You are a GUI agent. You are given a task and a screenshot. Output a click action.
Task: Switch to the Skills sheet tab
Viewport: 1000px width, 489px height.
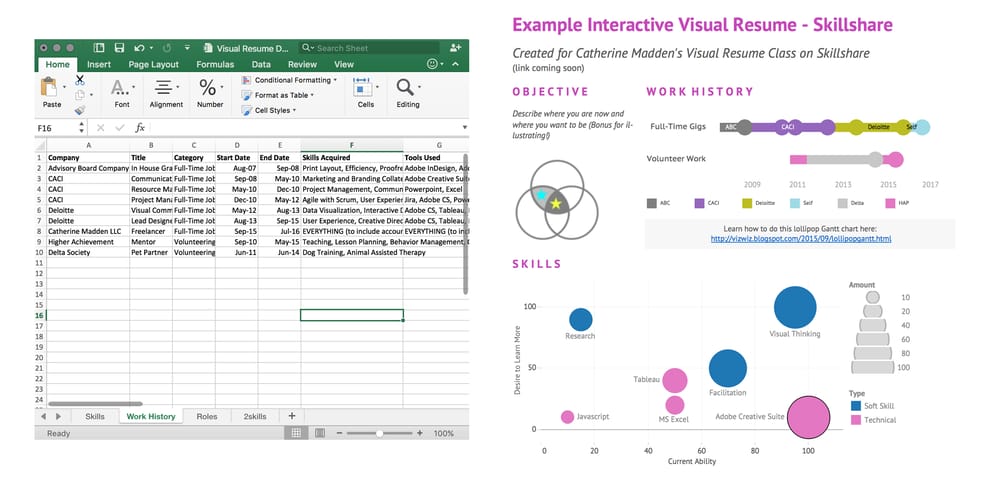[x=95, y=416]
